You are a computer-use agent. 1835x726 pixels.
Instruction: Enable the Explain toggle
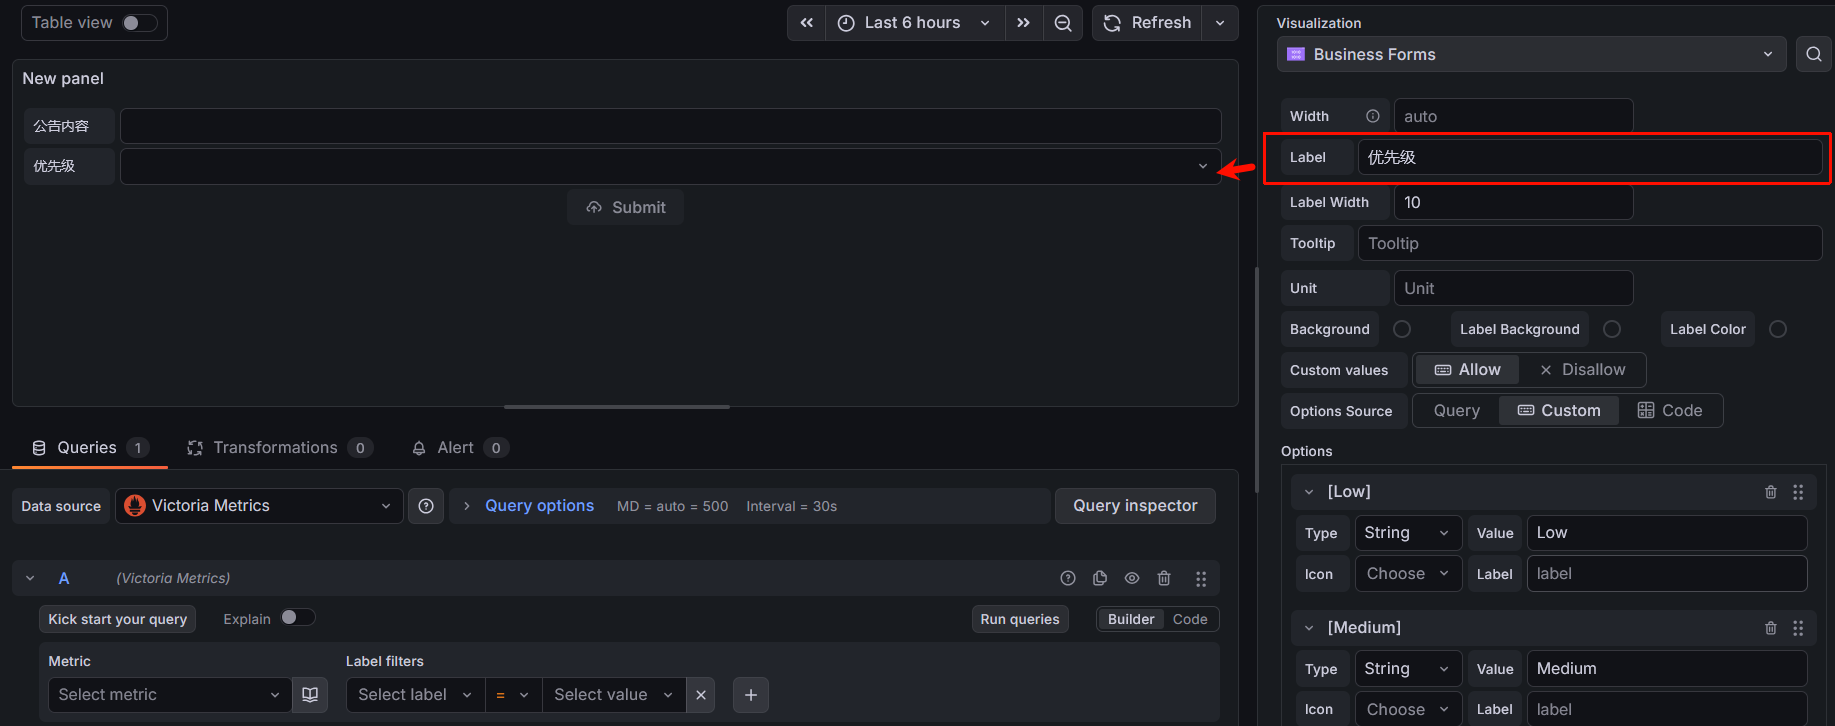click(297, 618)
